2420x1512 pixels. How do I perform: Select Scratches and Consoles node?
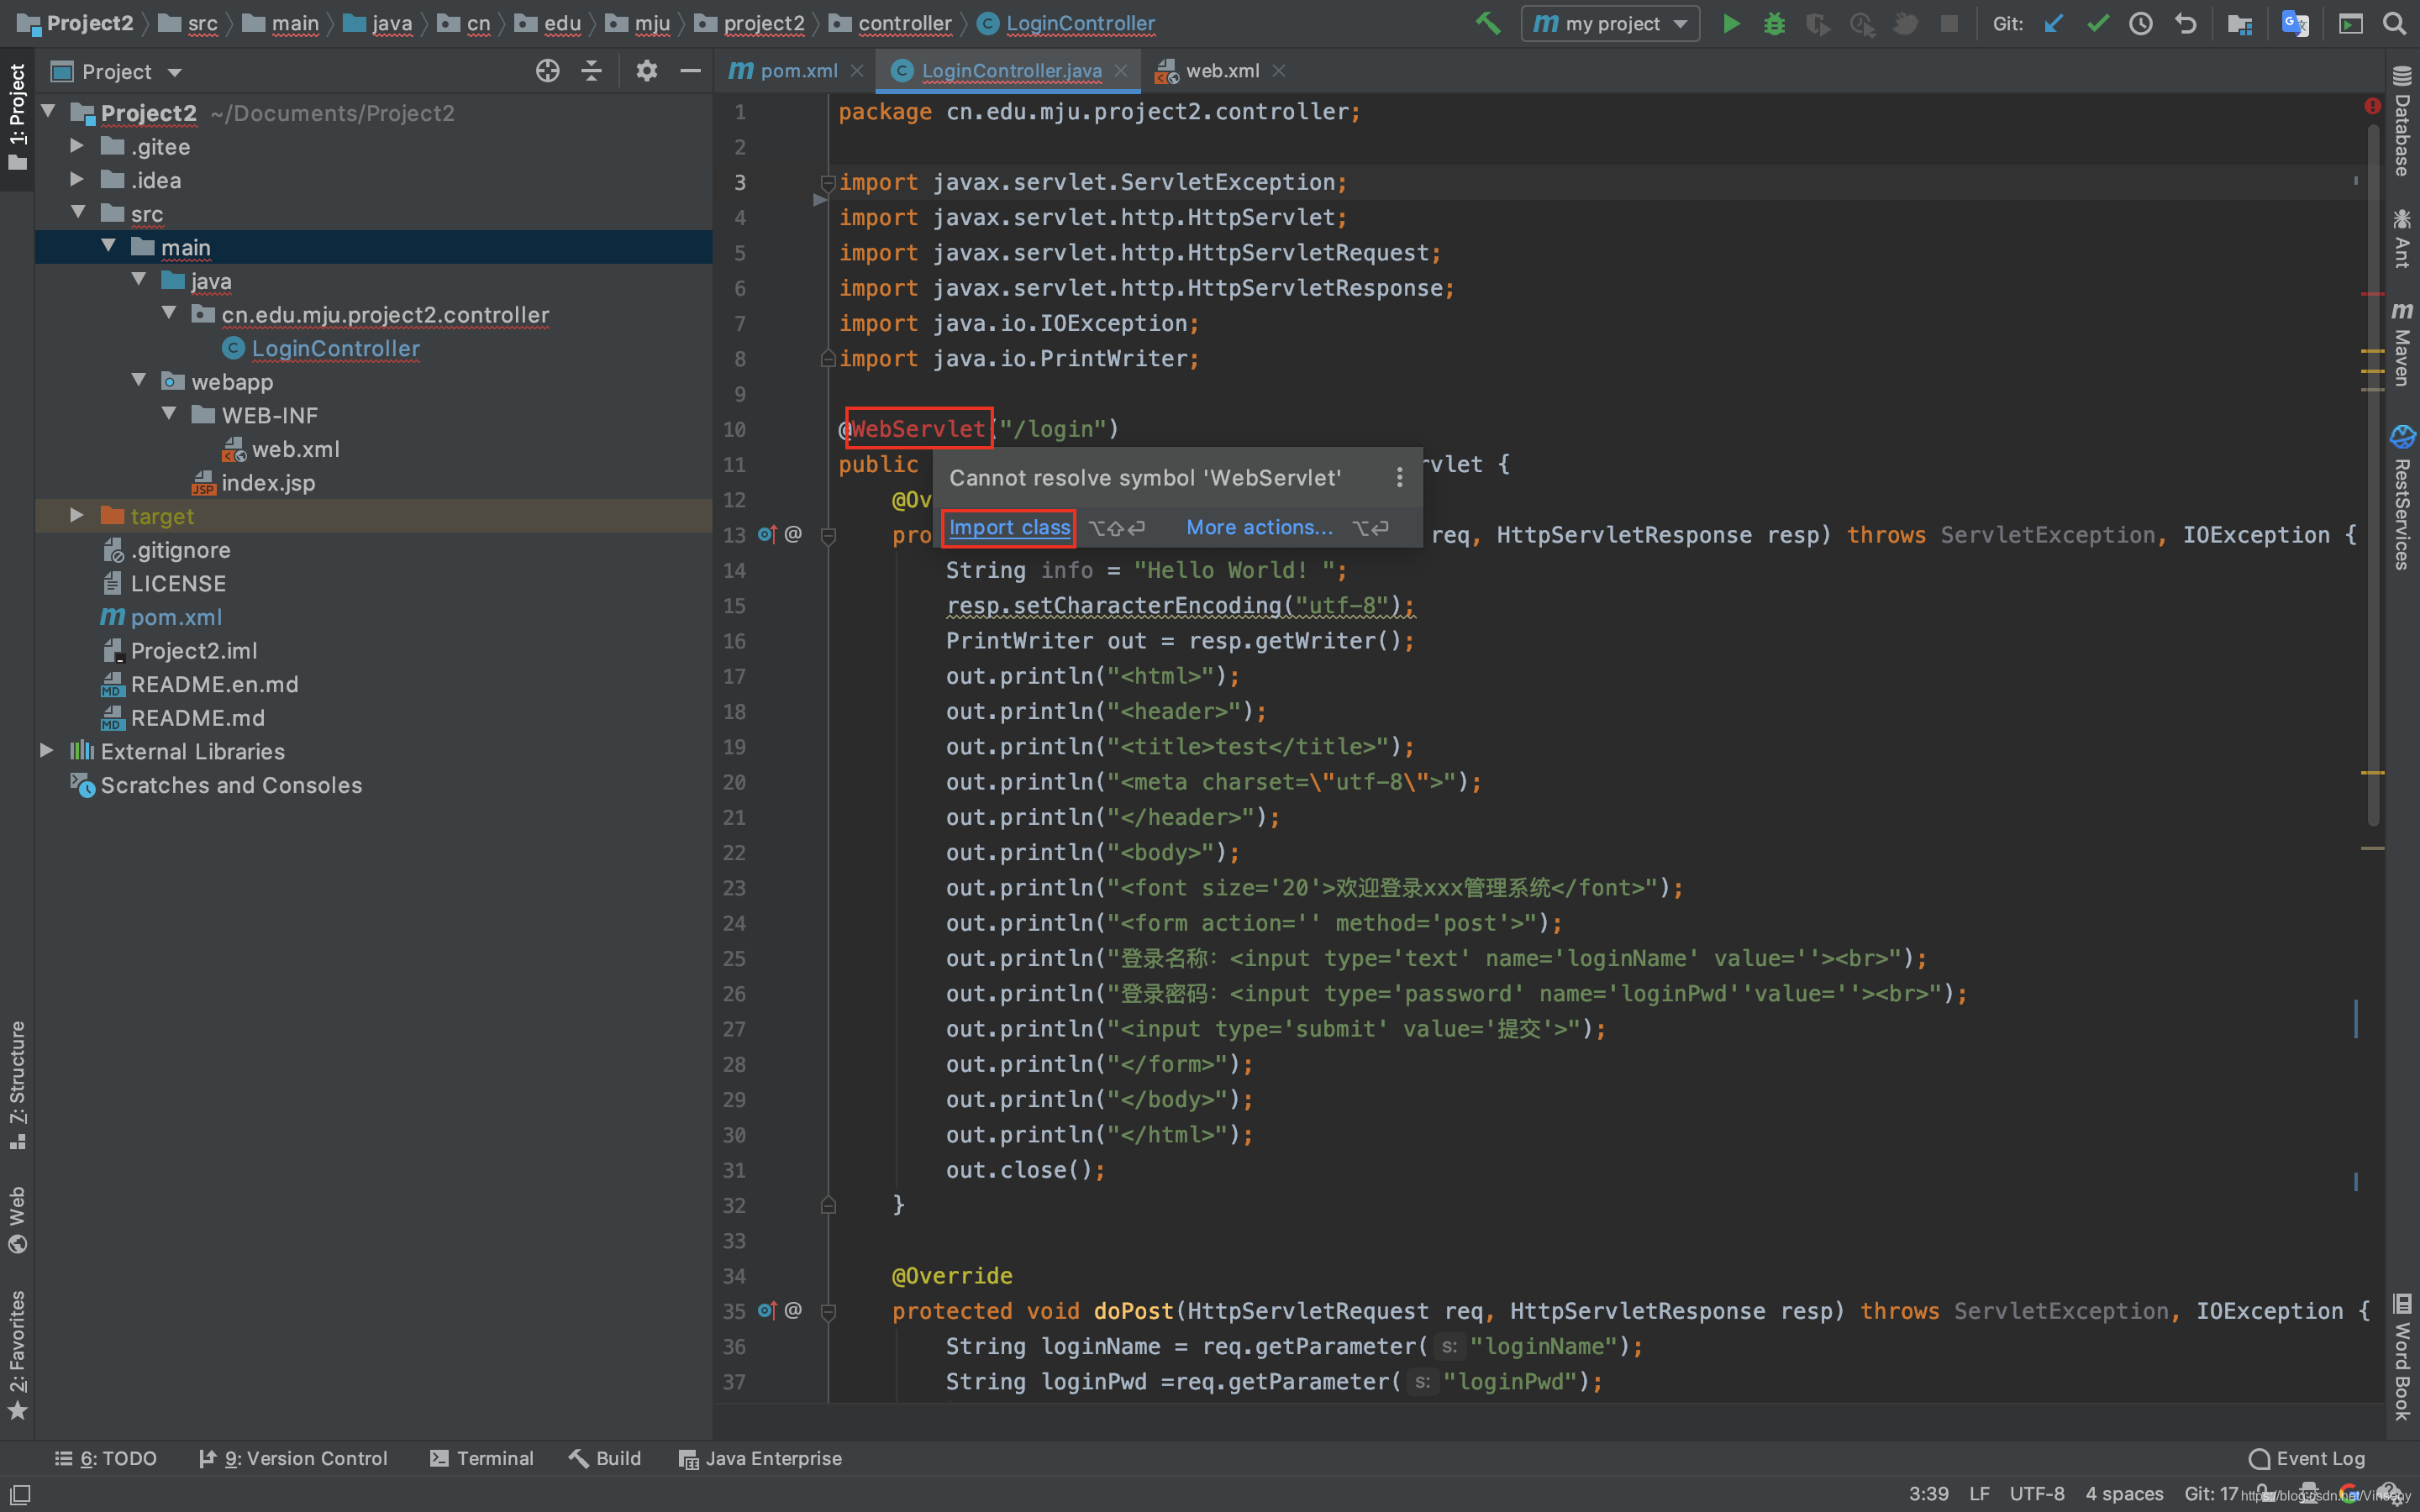[230, 785]
